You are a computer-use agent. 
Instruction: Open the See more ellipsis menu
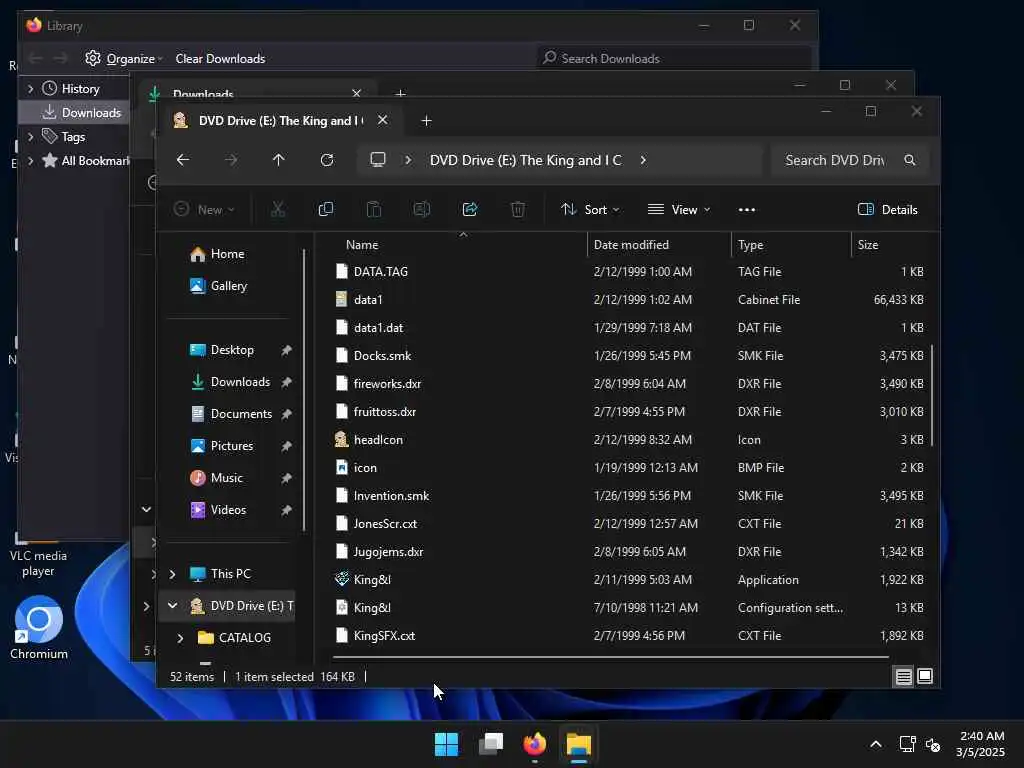coord(746,210)
